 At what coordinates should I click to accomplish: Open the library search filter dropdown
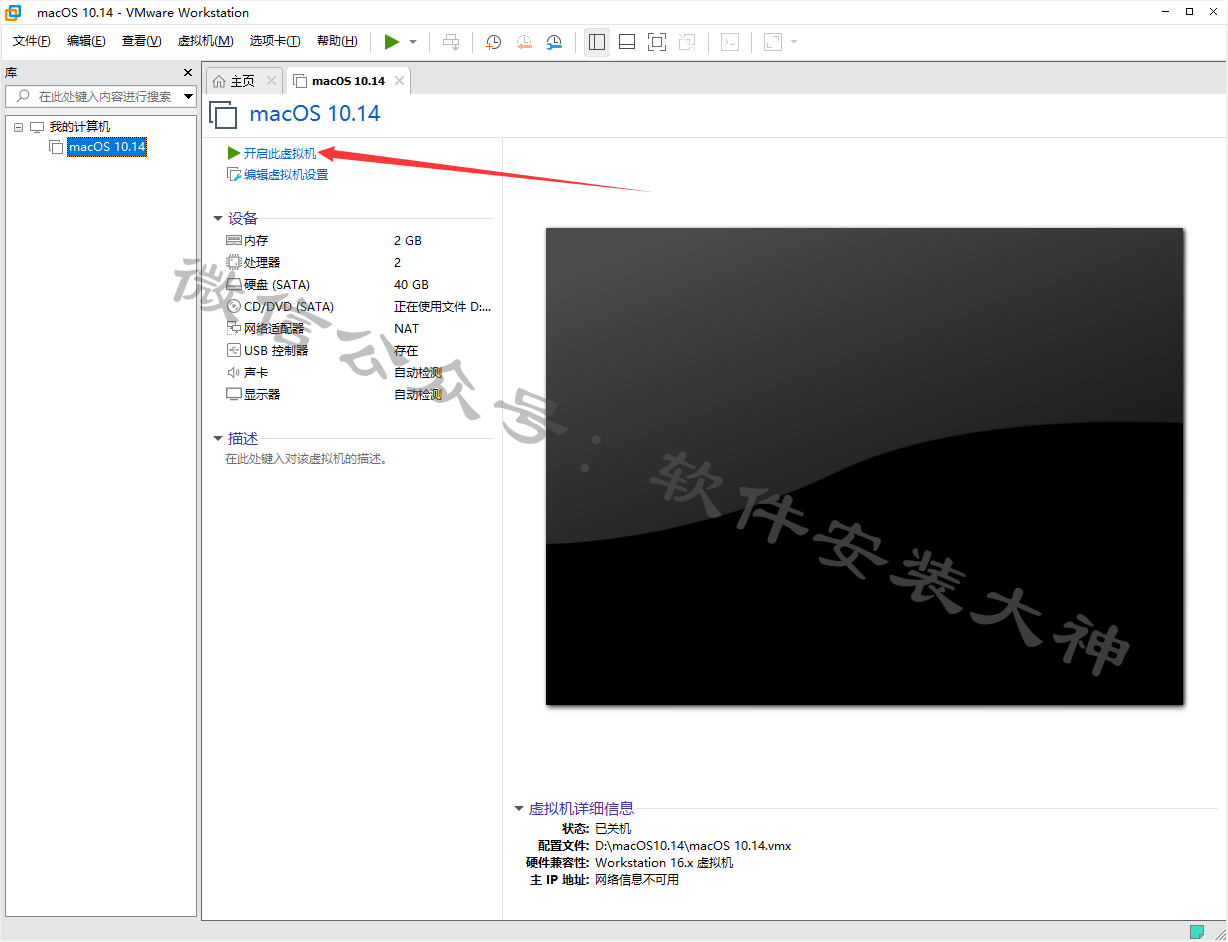tap(189, 97)
